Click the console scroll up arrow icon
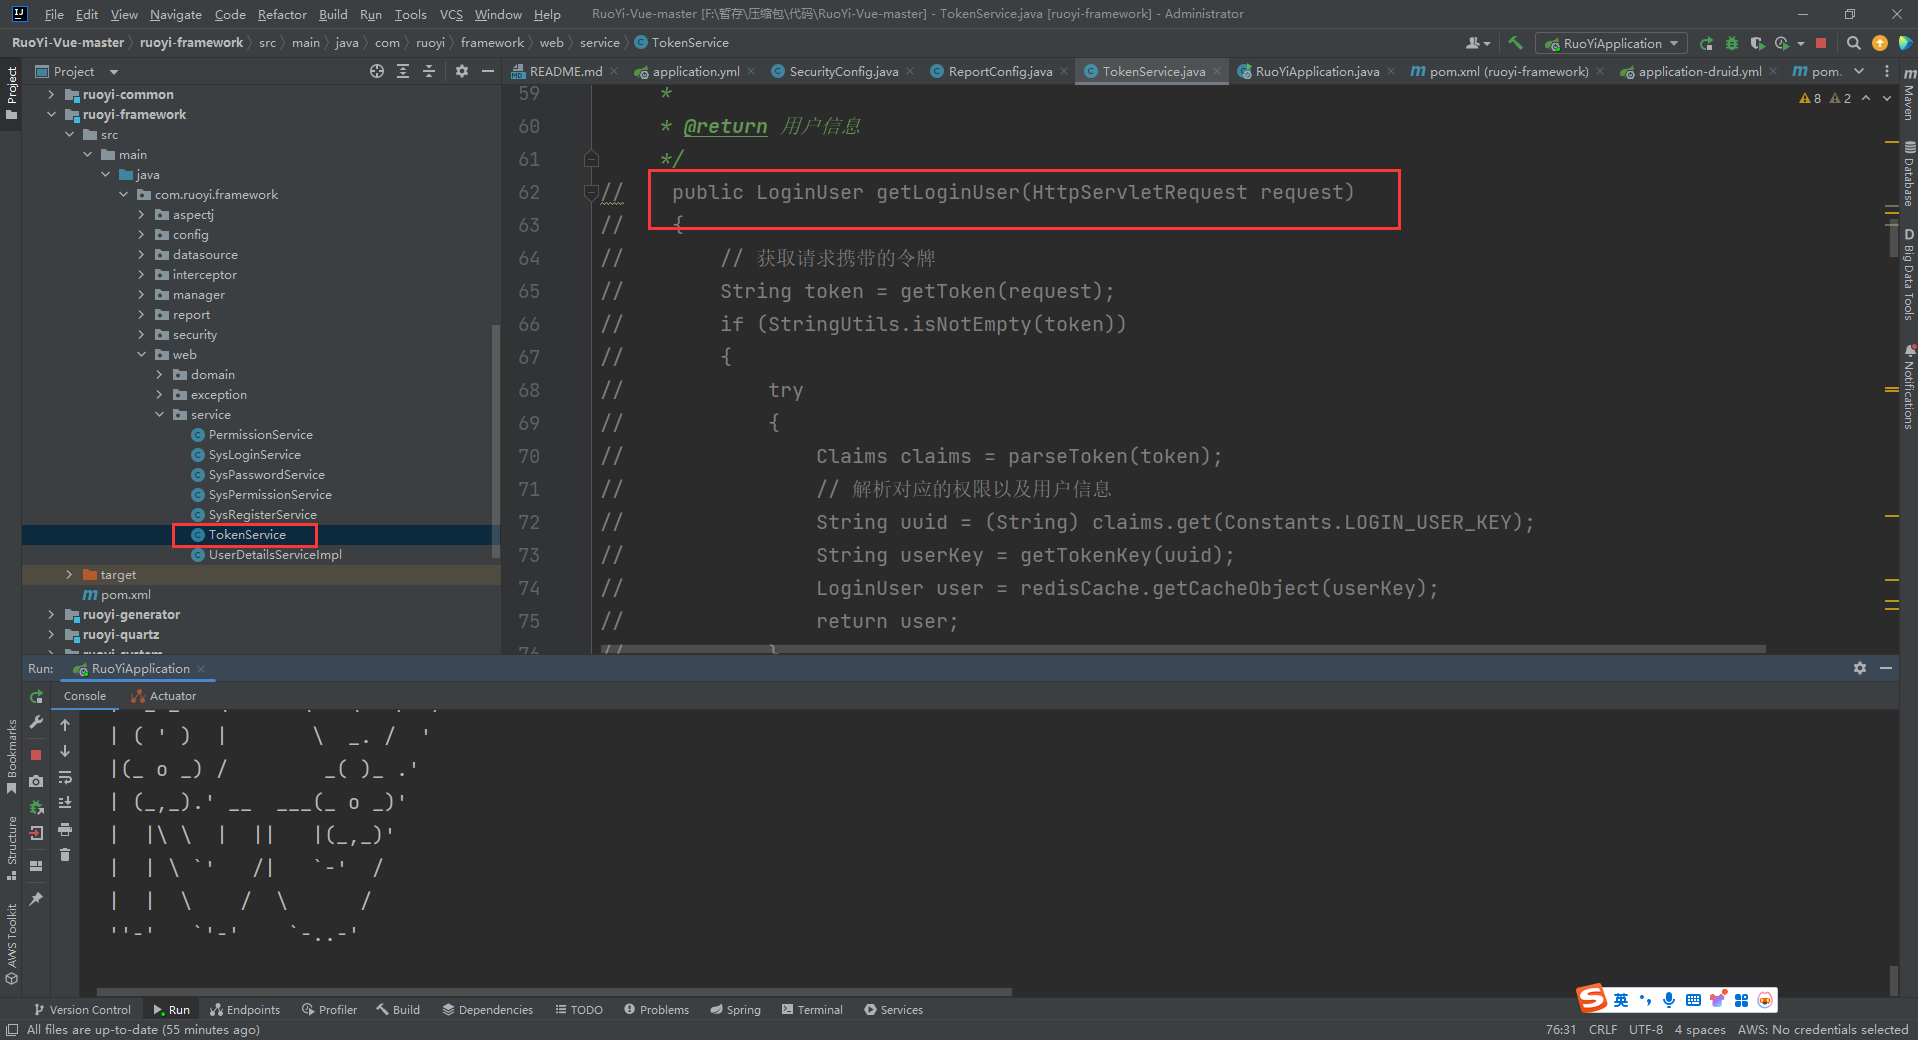1918x1040 pixels. click(x=65, y=724)
